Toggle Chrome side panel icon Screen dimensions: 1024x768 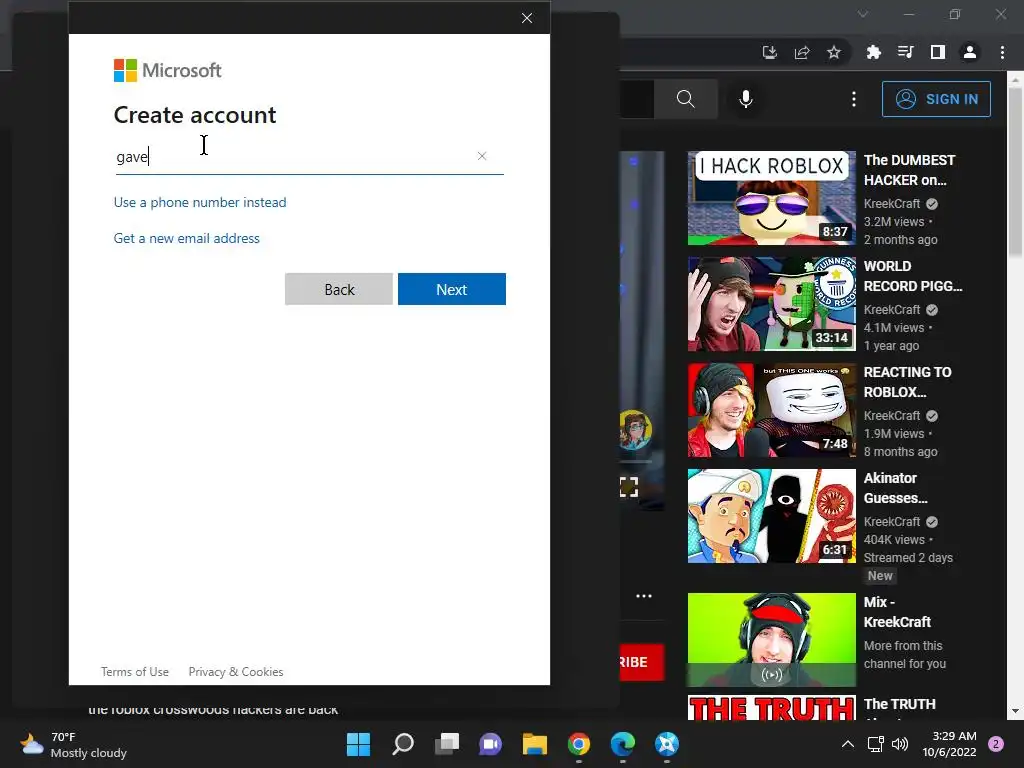(x=938, y=52)
